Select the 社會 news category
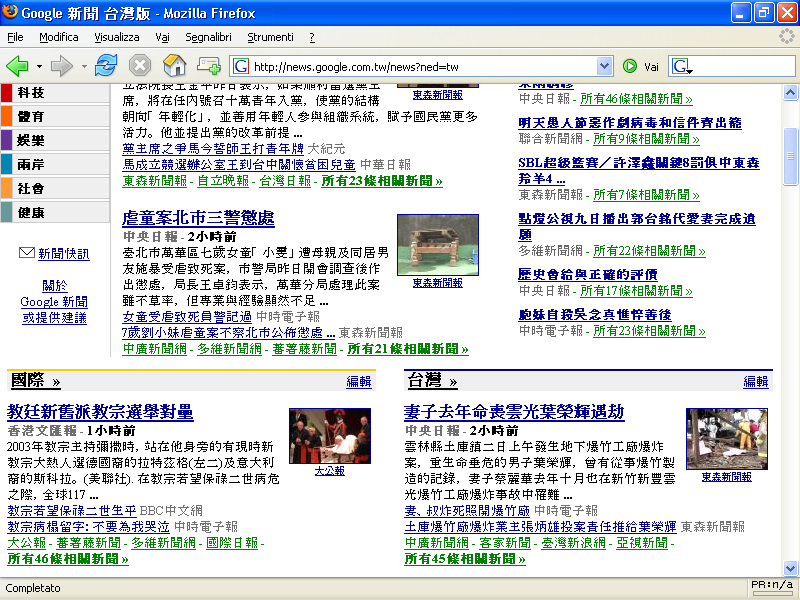800x600 pixels. (x=55, y=188)
